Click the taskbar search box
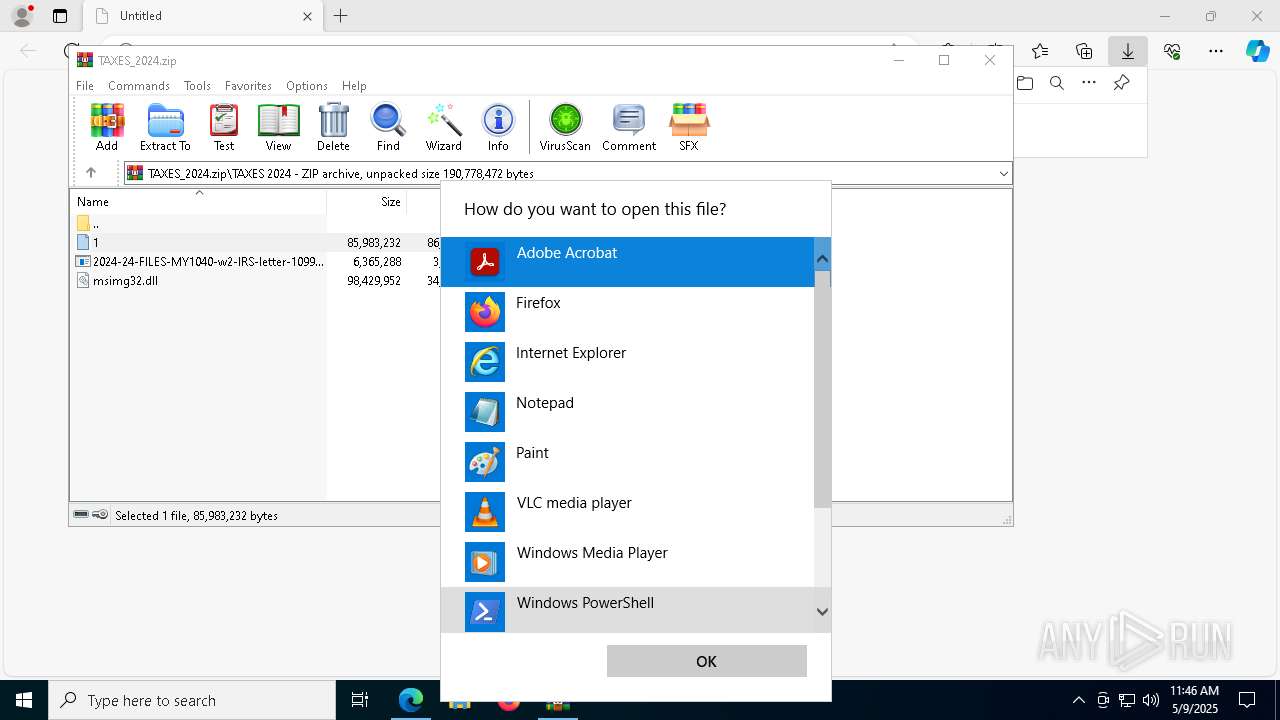 tap(192, 700)
